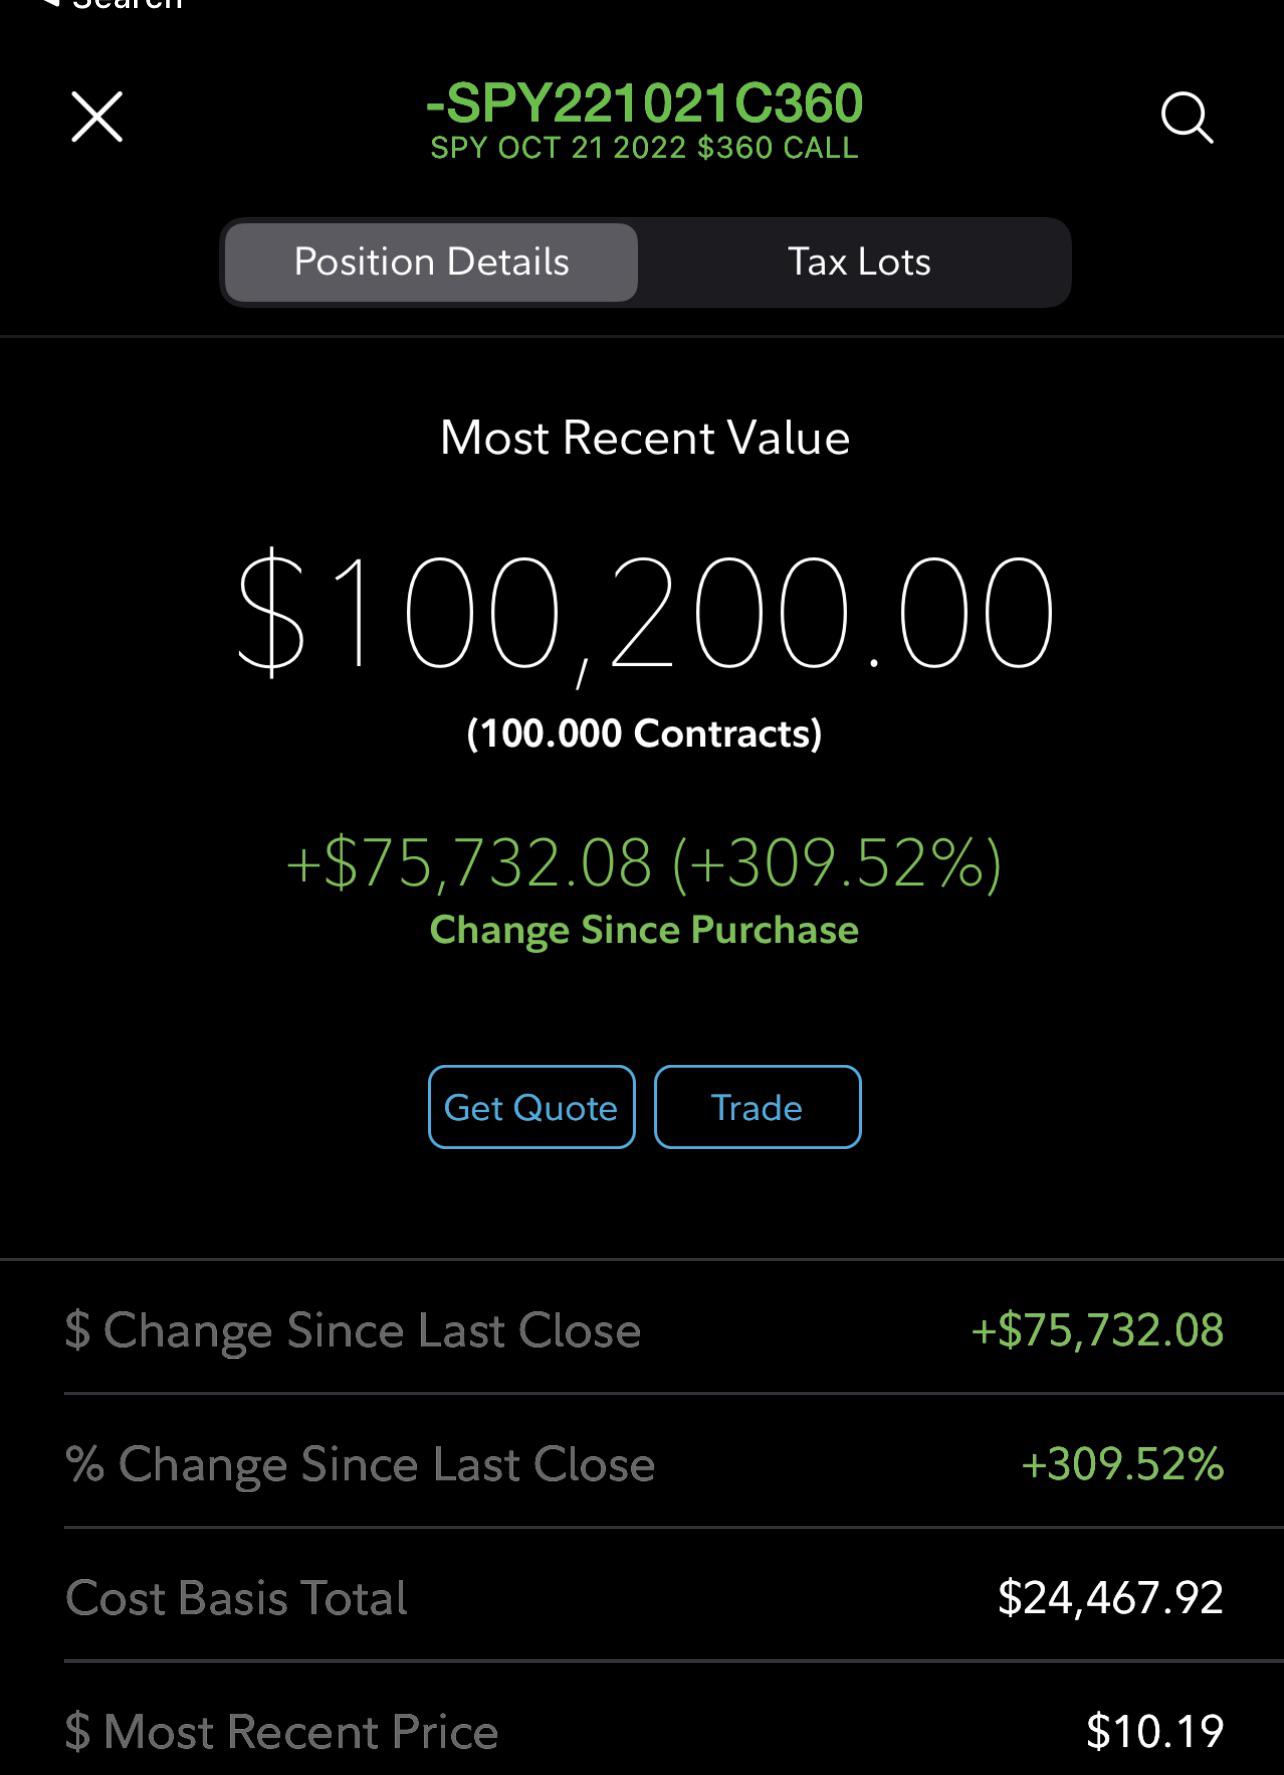Select the $ Change Since Last Close label

(353, 1330)
